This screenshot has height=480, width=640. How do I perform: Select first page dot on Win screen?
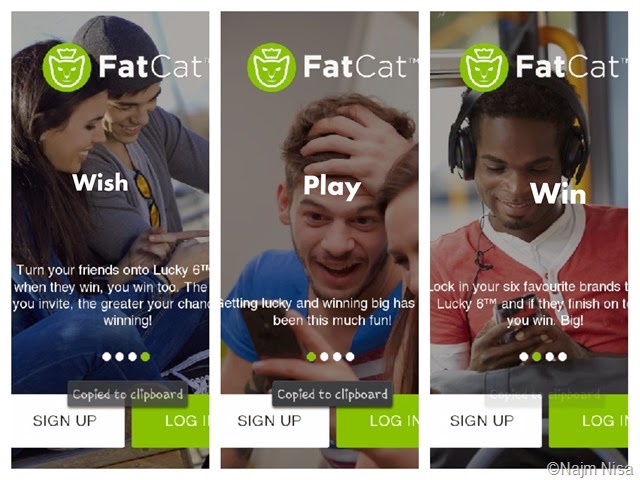point(524,357)
